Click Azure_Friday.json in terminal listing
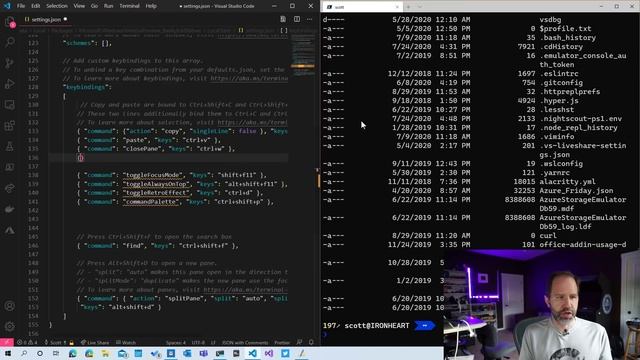 tap(576, 191)
